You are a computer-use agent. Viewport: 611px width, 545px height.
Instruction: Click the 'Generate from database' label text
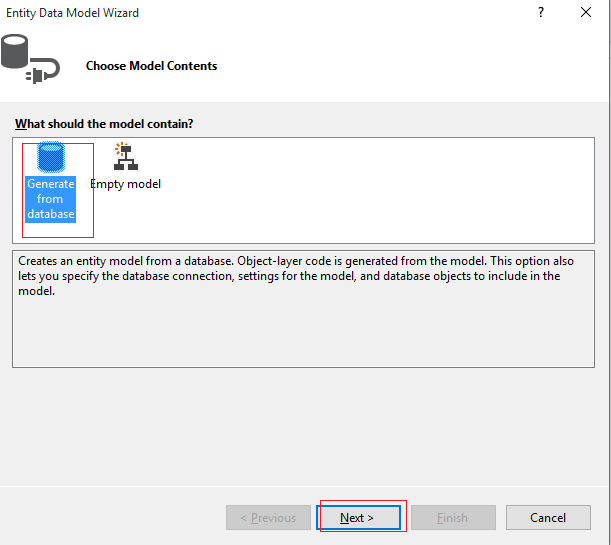(x=51, y=199)
